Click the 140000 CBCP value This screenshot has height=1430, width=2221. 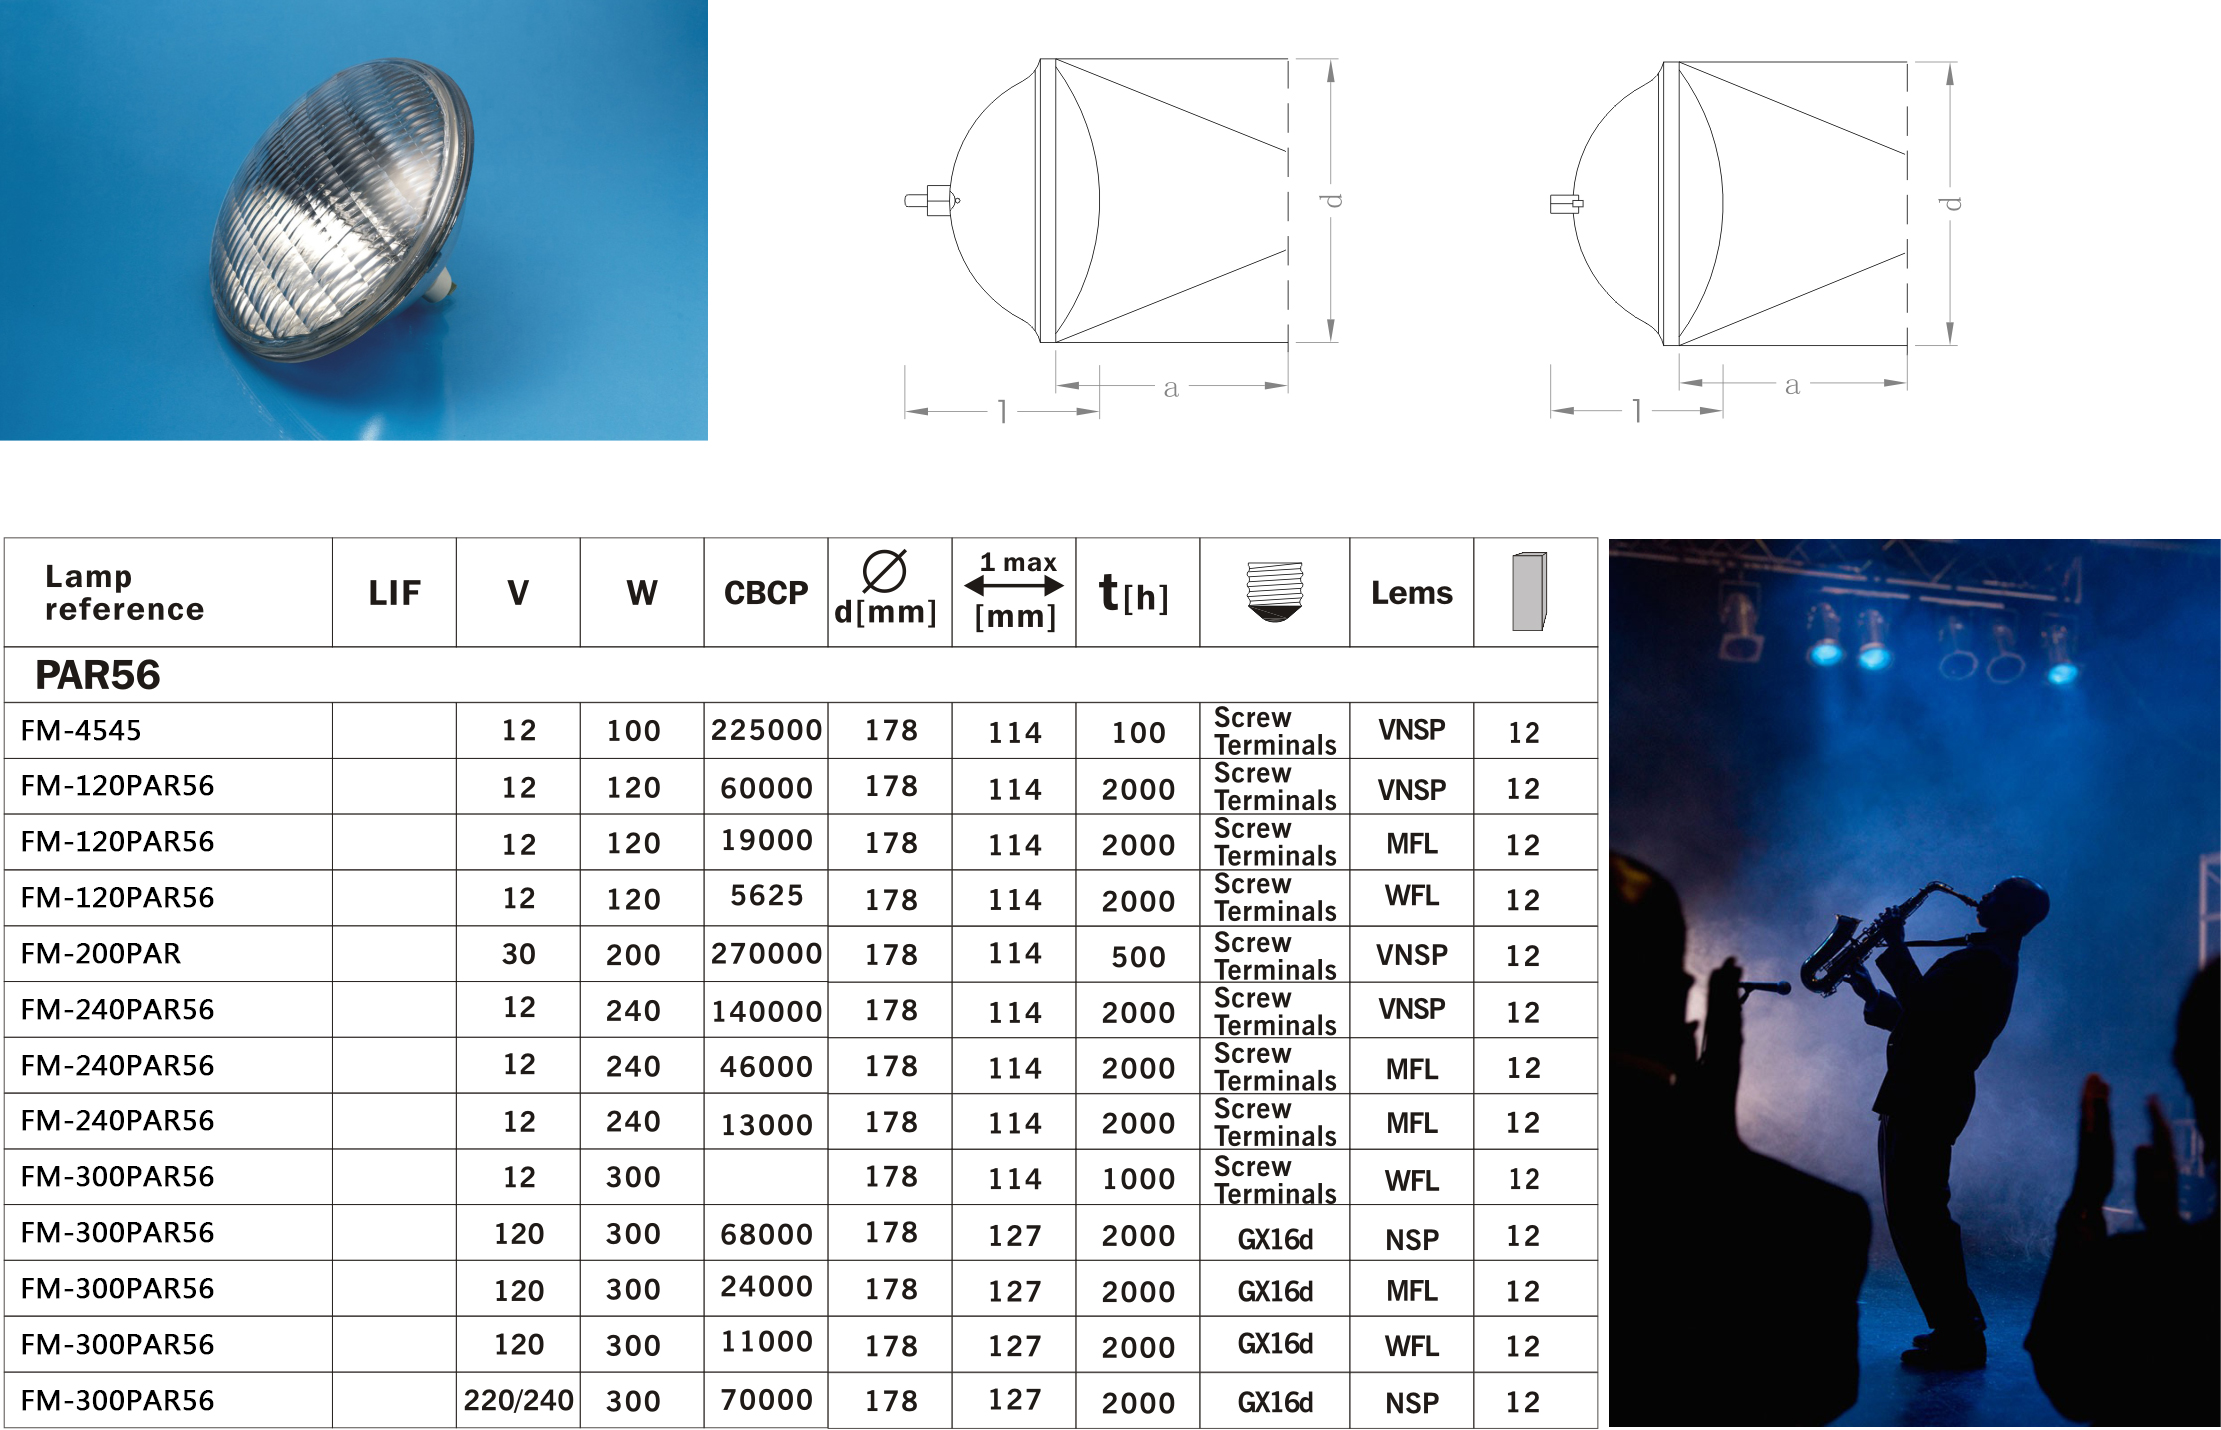coord(767,1012)
